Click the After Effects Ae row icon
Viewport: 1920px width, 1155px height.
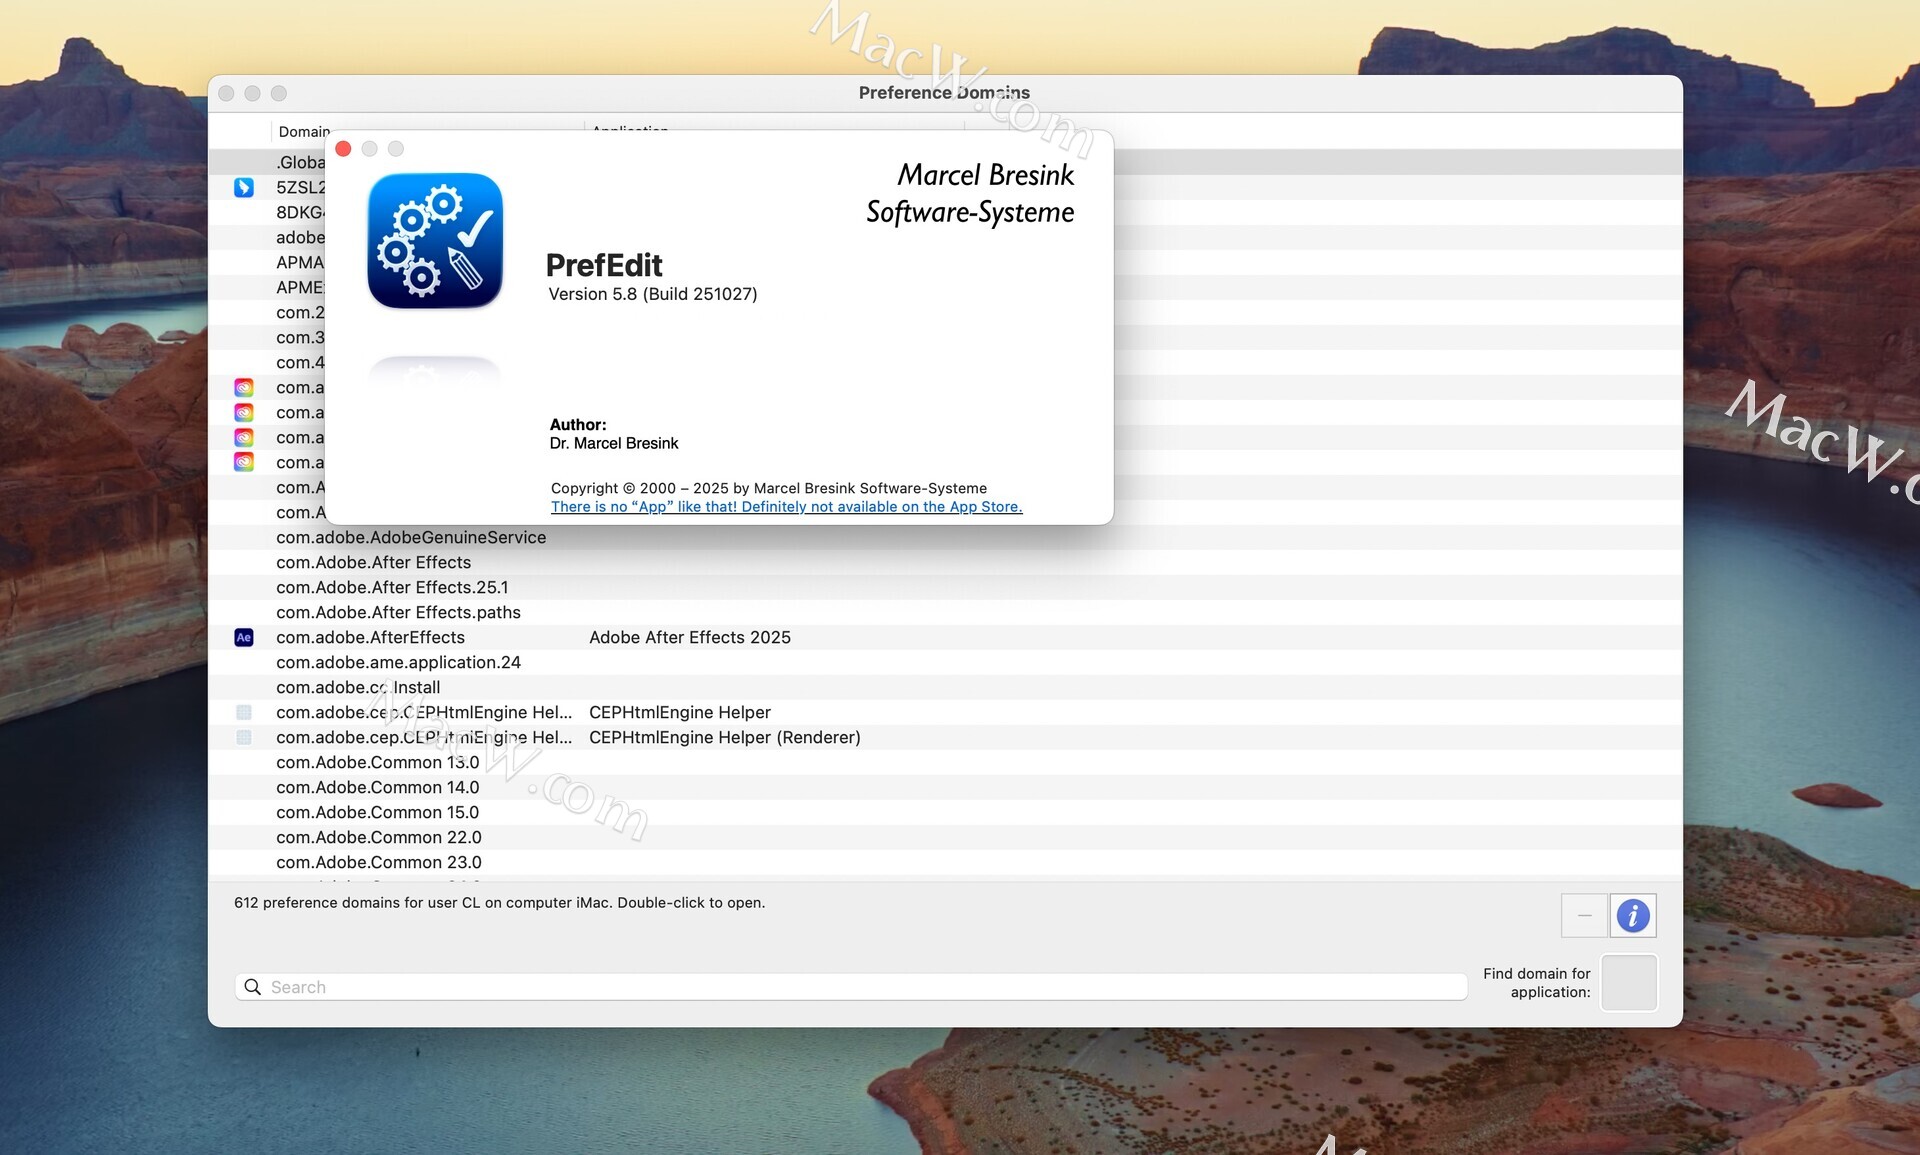[243, 637]
